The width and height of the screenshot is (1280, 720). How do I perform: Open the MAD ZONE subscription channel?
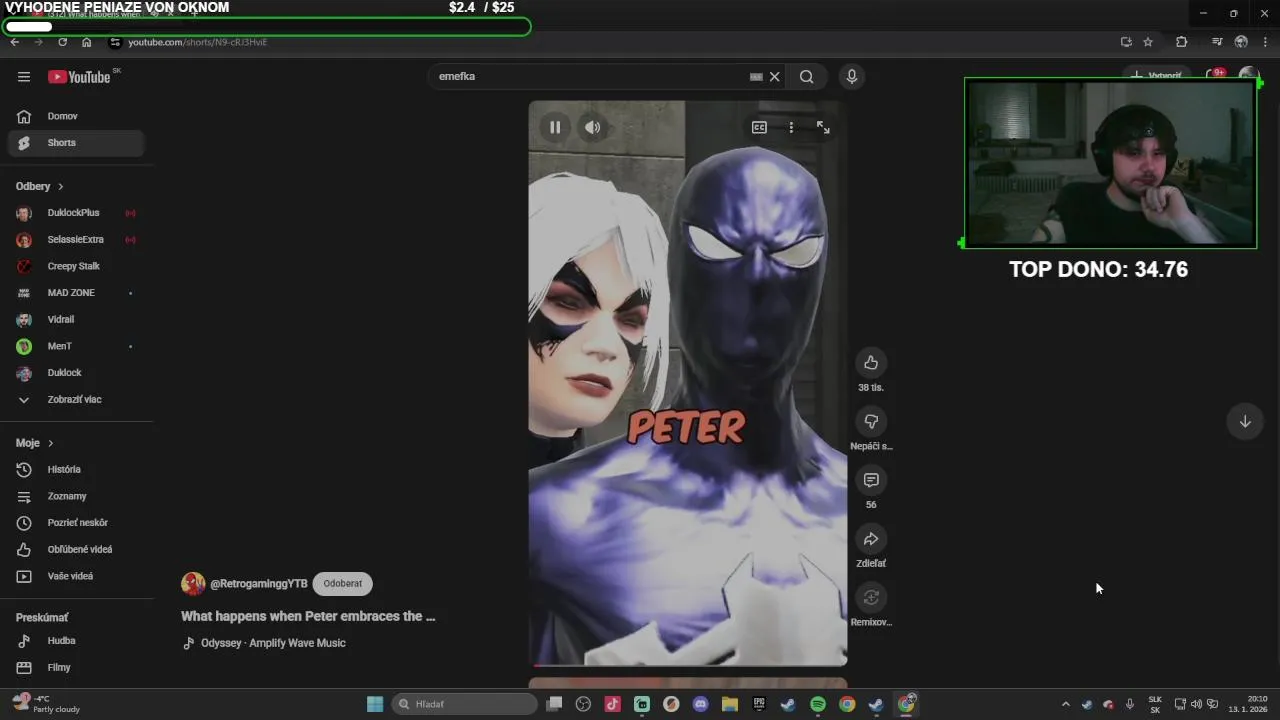[76, 293]
